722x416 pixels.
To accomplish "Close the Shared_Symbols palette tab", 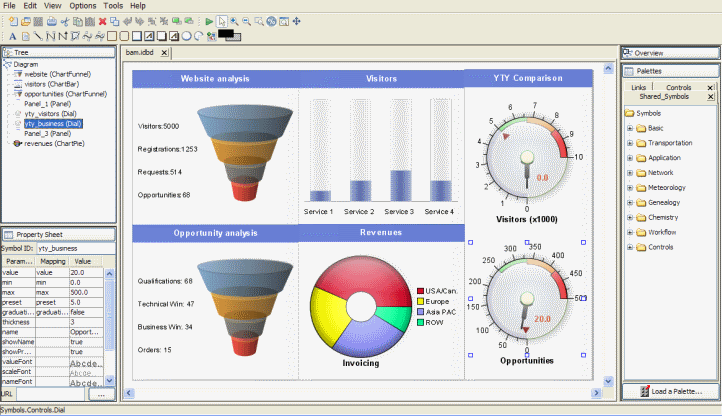I will click(711, 97).
